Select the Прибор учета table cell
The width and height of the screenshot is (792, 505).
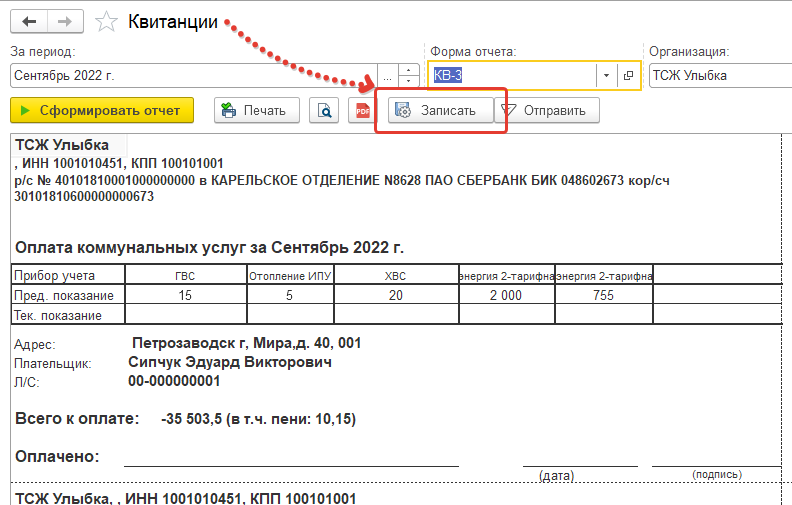(68, 275)
